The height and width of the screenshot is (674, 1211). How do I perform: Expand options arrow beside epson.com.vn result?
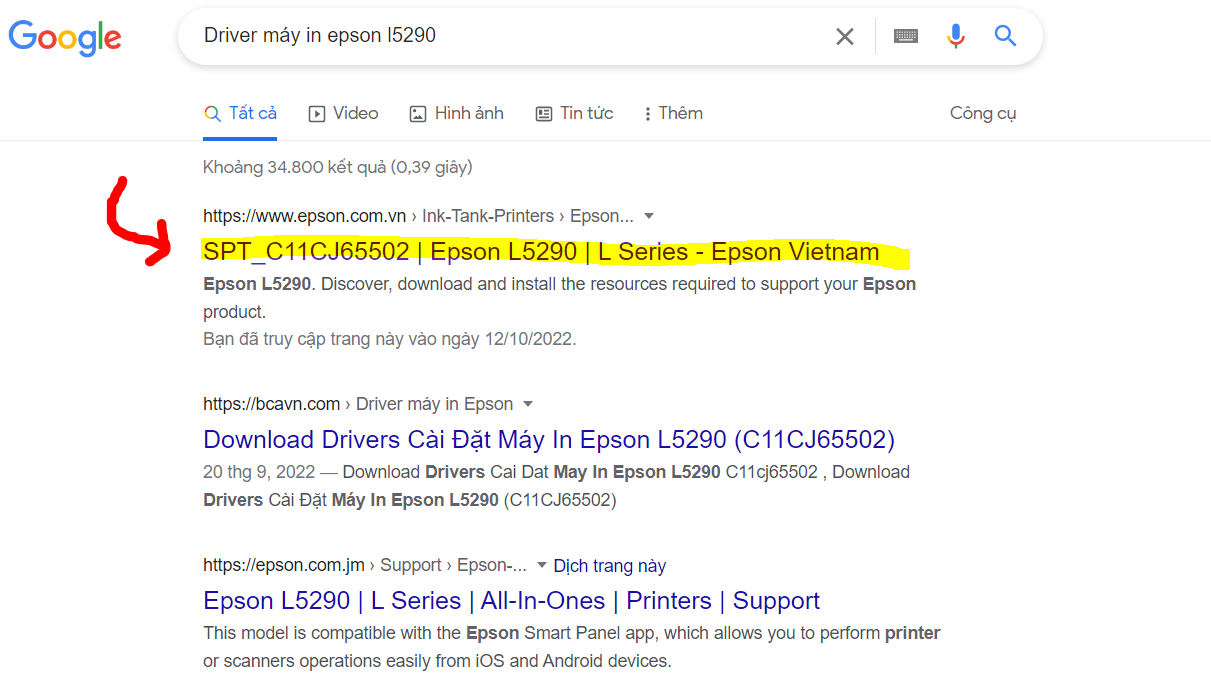click(649, 216)
